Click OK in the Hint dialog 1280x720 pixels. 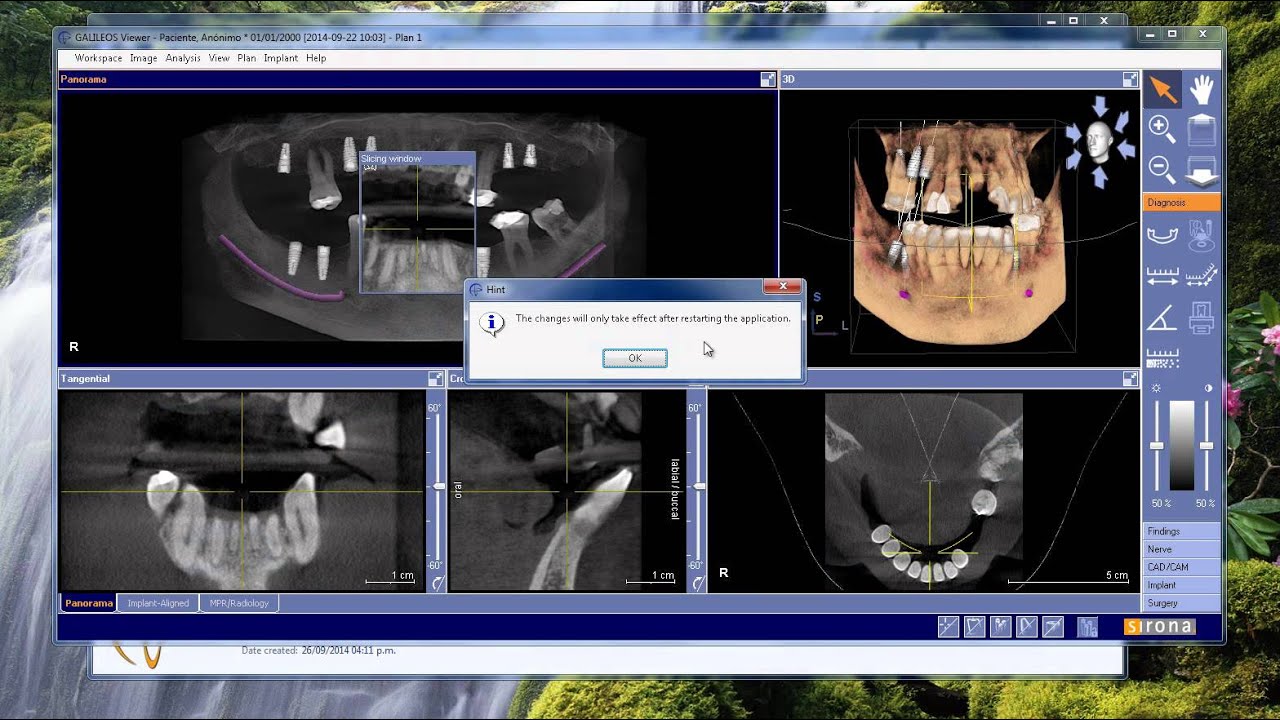click(635, 358)
